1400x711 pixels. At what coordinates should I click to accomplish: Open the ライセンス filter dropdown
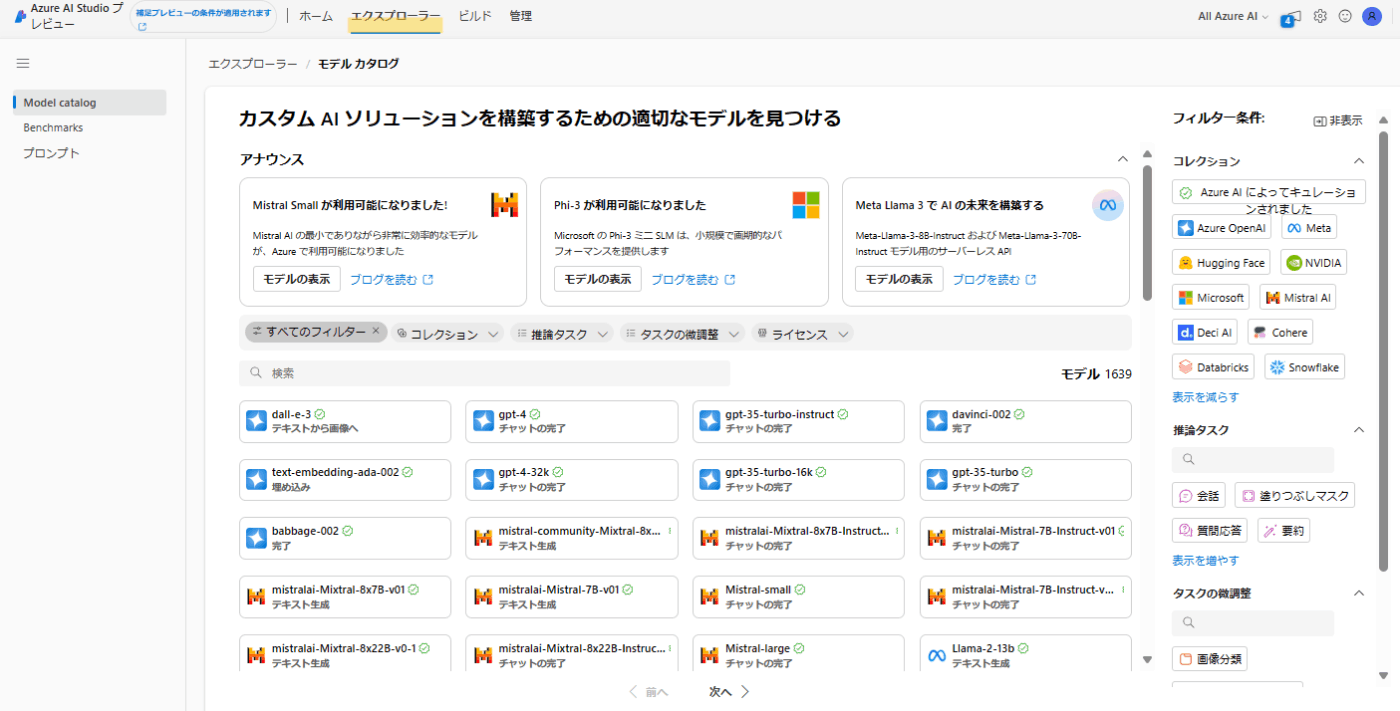click(802, 334)
